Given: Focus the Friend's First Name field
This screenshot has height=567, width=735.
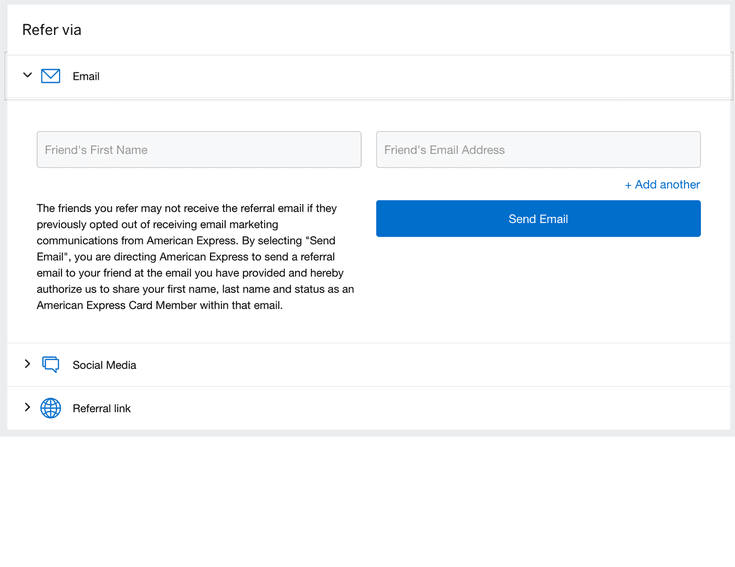Looking at the screenshot, I should tap(199, 150).
